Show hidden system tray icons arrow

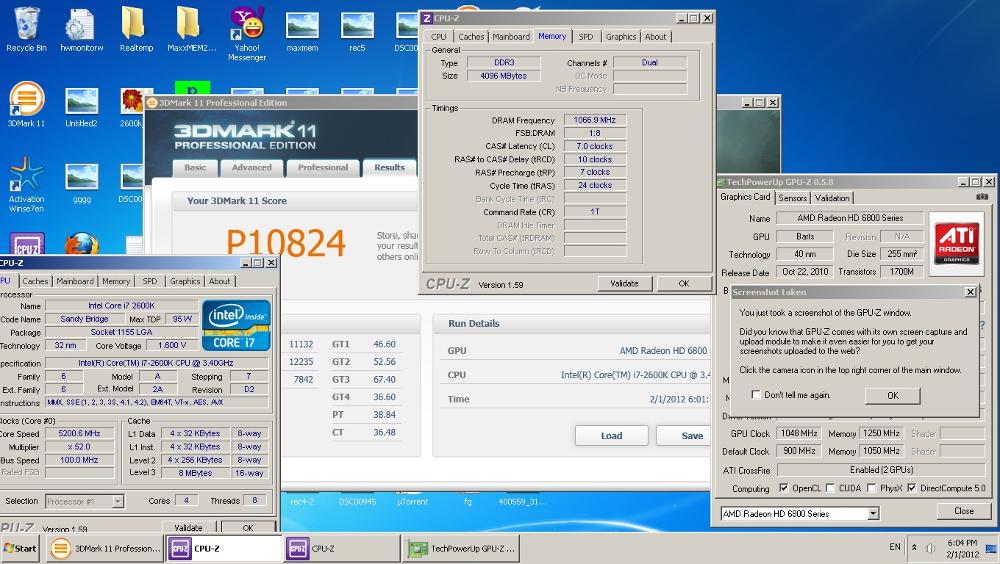(x=914, y=547)
